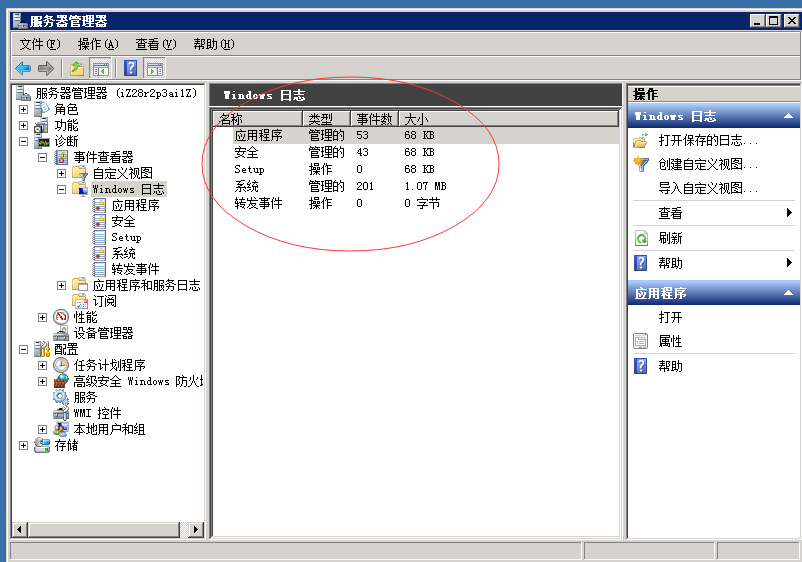Screen dimensions: 802x562
Task: Click the 服务 gear icon in the tree
Action: [x=61, y=397]
